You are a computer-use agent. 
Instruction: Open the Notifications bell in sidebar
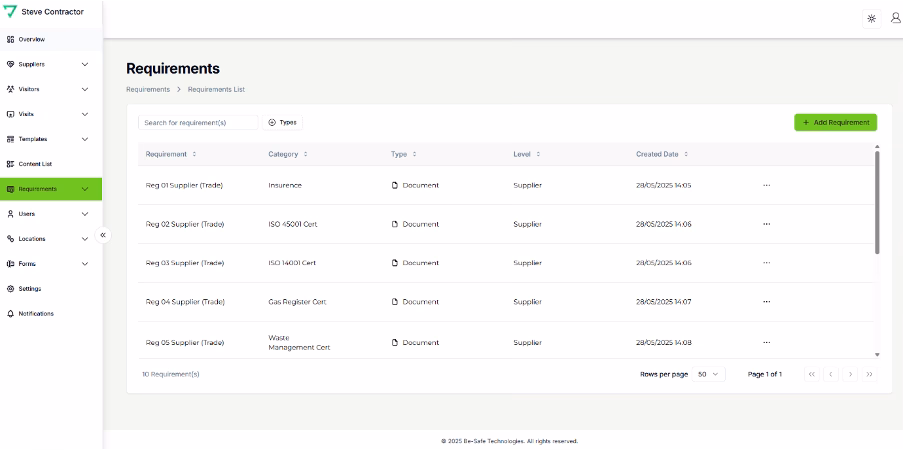click(36, 314)
